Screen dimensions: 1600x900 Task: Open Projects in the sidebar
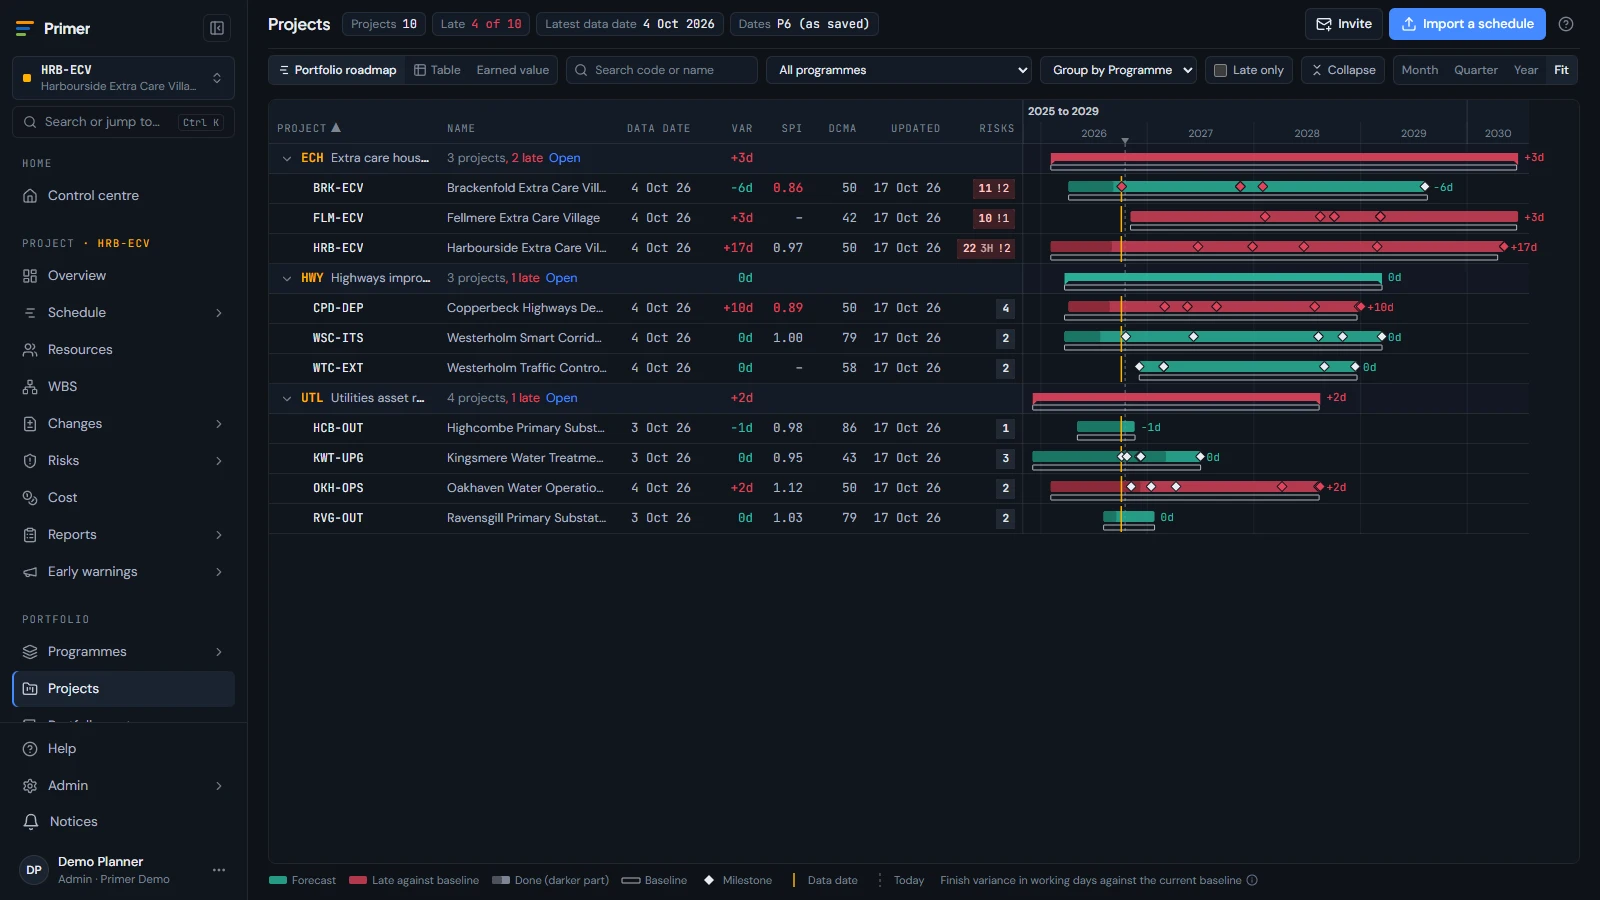pos(123,689)
